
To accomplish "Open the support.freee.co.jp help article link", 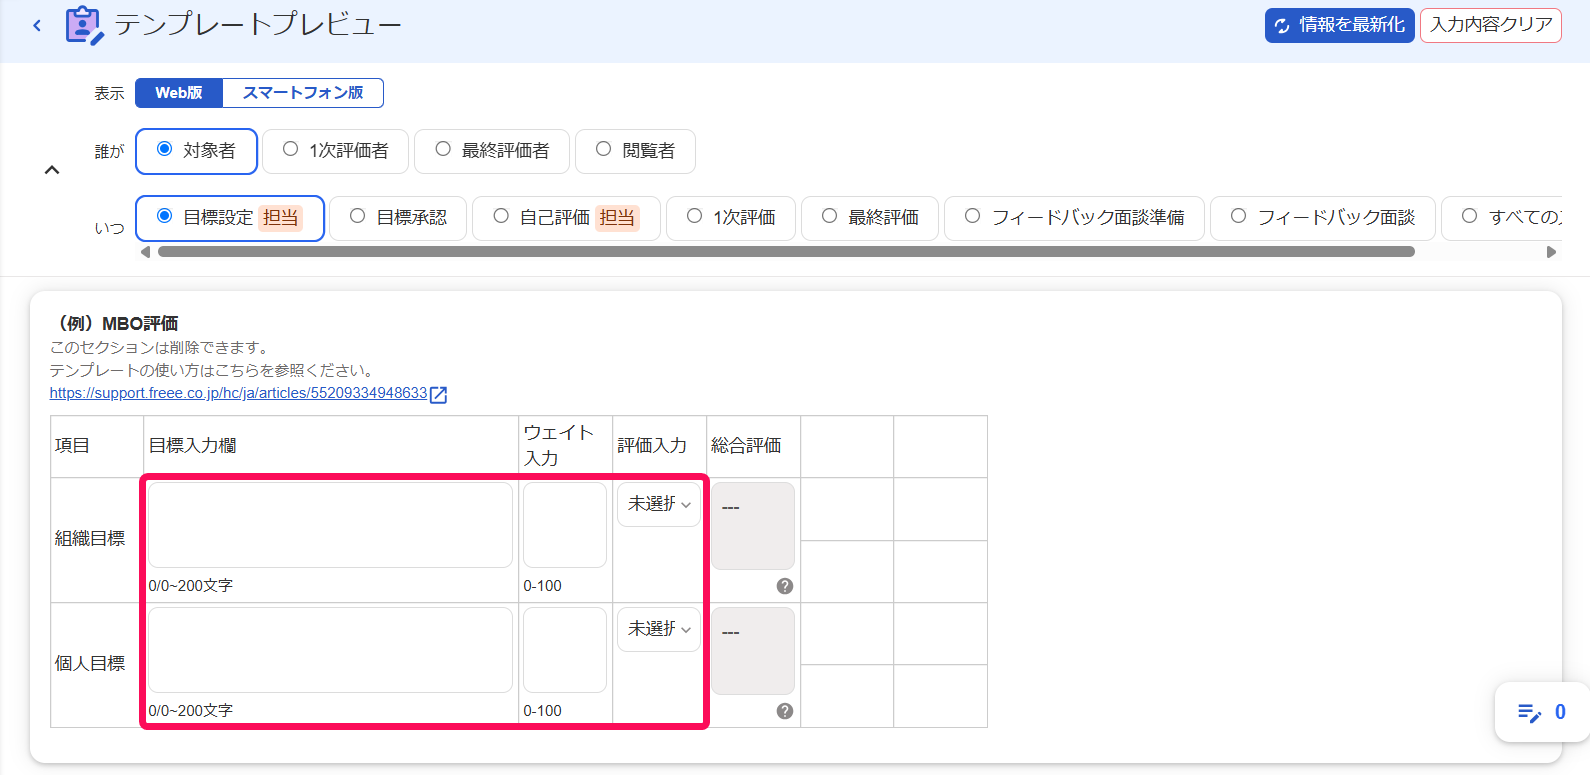I will click(238, 394).
